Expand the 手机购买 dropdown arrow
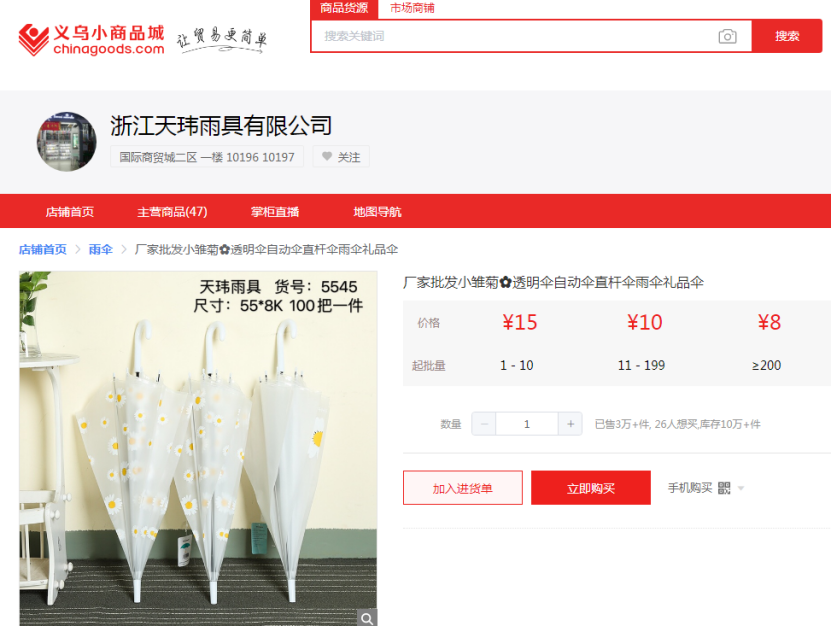 (741, 488)
